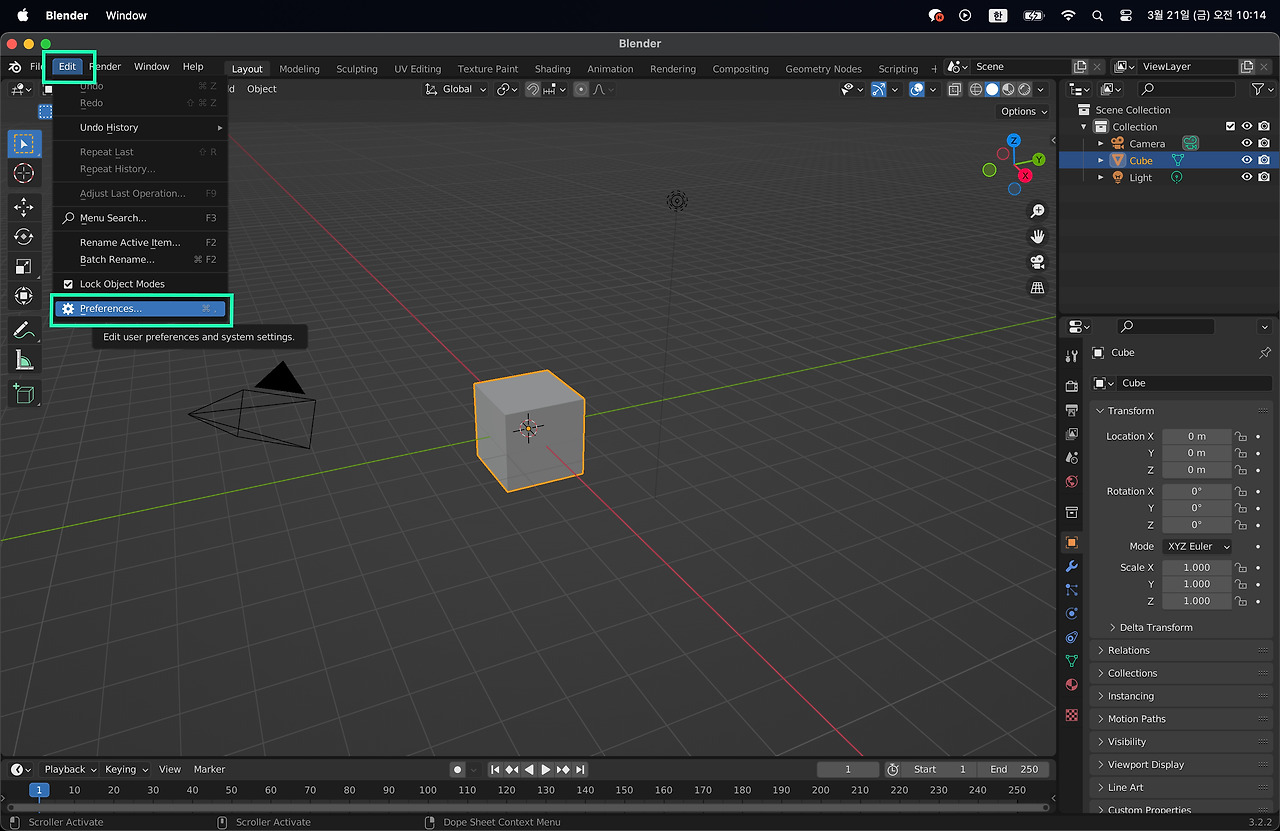This screenshot has width=1280, height=831.
Task: Select the Measure ruler tool
Action: coord(24,359)
